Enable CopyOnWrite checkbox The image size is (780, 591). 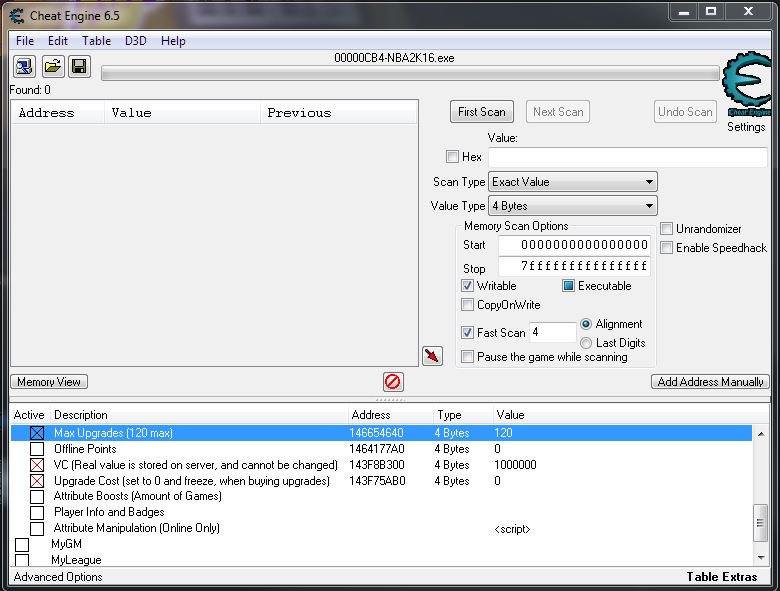(x=467, y=304)
